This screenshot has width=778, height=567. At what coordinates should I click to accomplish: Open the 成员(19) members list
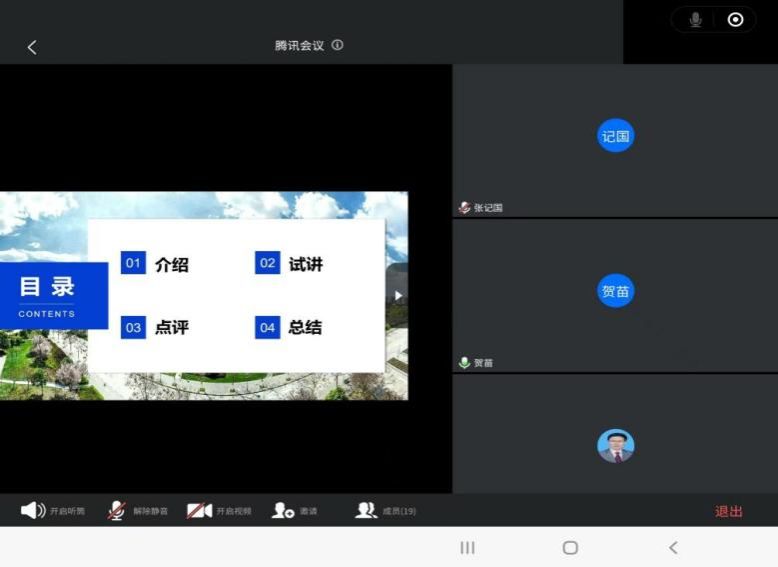[x=385, y=511]
